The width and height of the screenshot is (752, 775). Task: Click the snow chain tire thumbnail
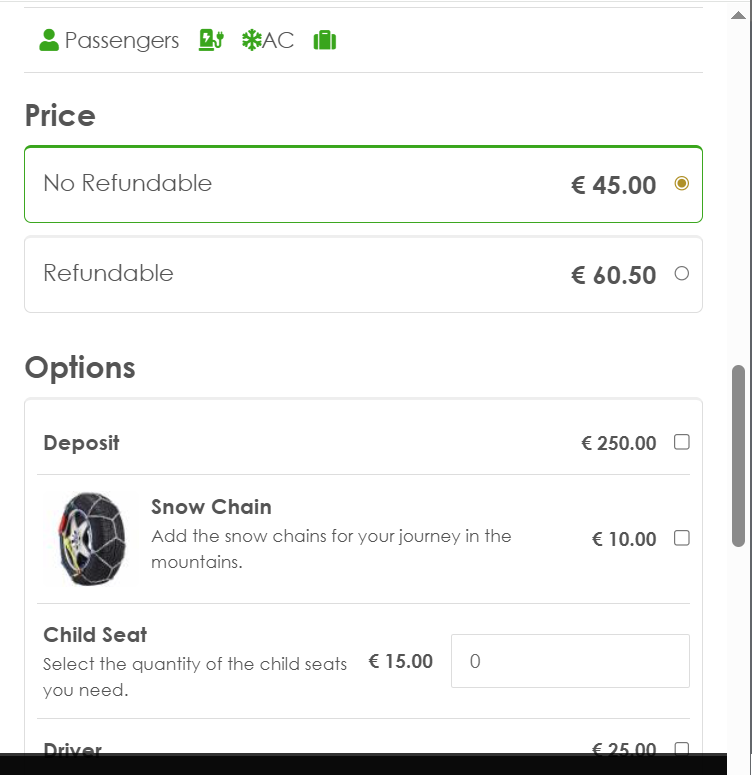click(92, 538)
